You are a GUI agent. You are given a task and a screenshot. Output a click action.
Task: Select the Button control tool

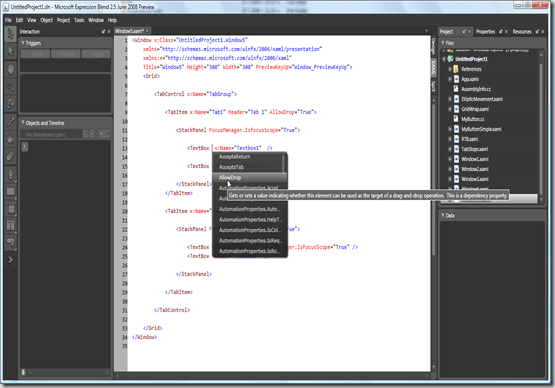[x=10, y=242]
